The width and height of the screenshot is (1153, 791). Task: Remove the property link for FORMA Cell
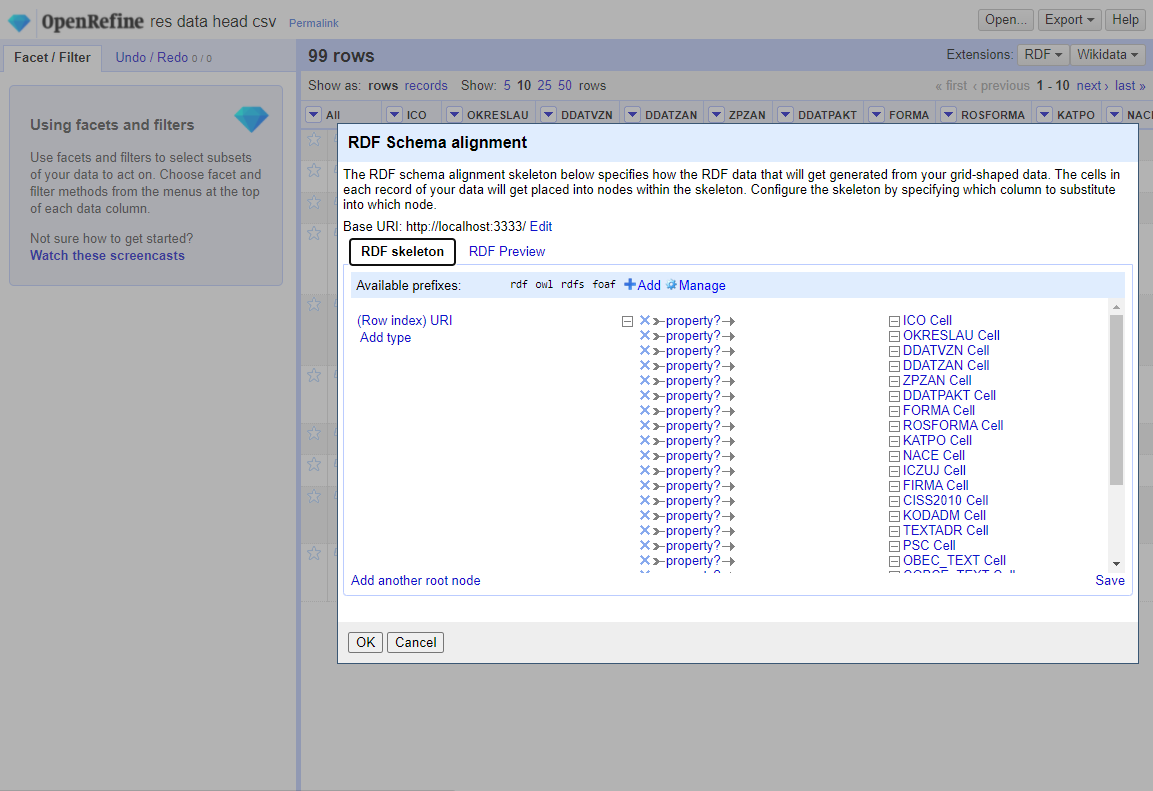tap(645, 410)
